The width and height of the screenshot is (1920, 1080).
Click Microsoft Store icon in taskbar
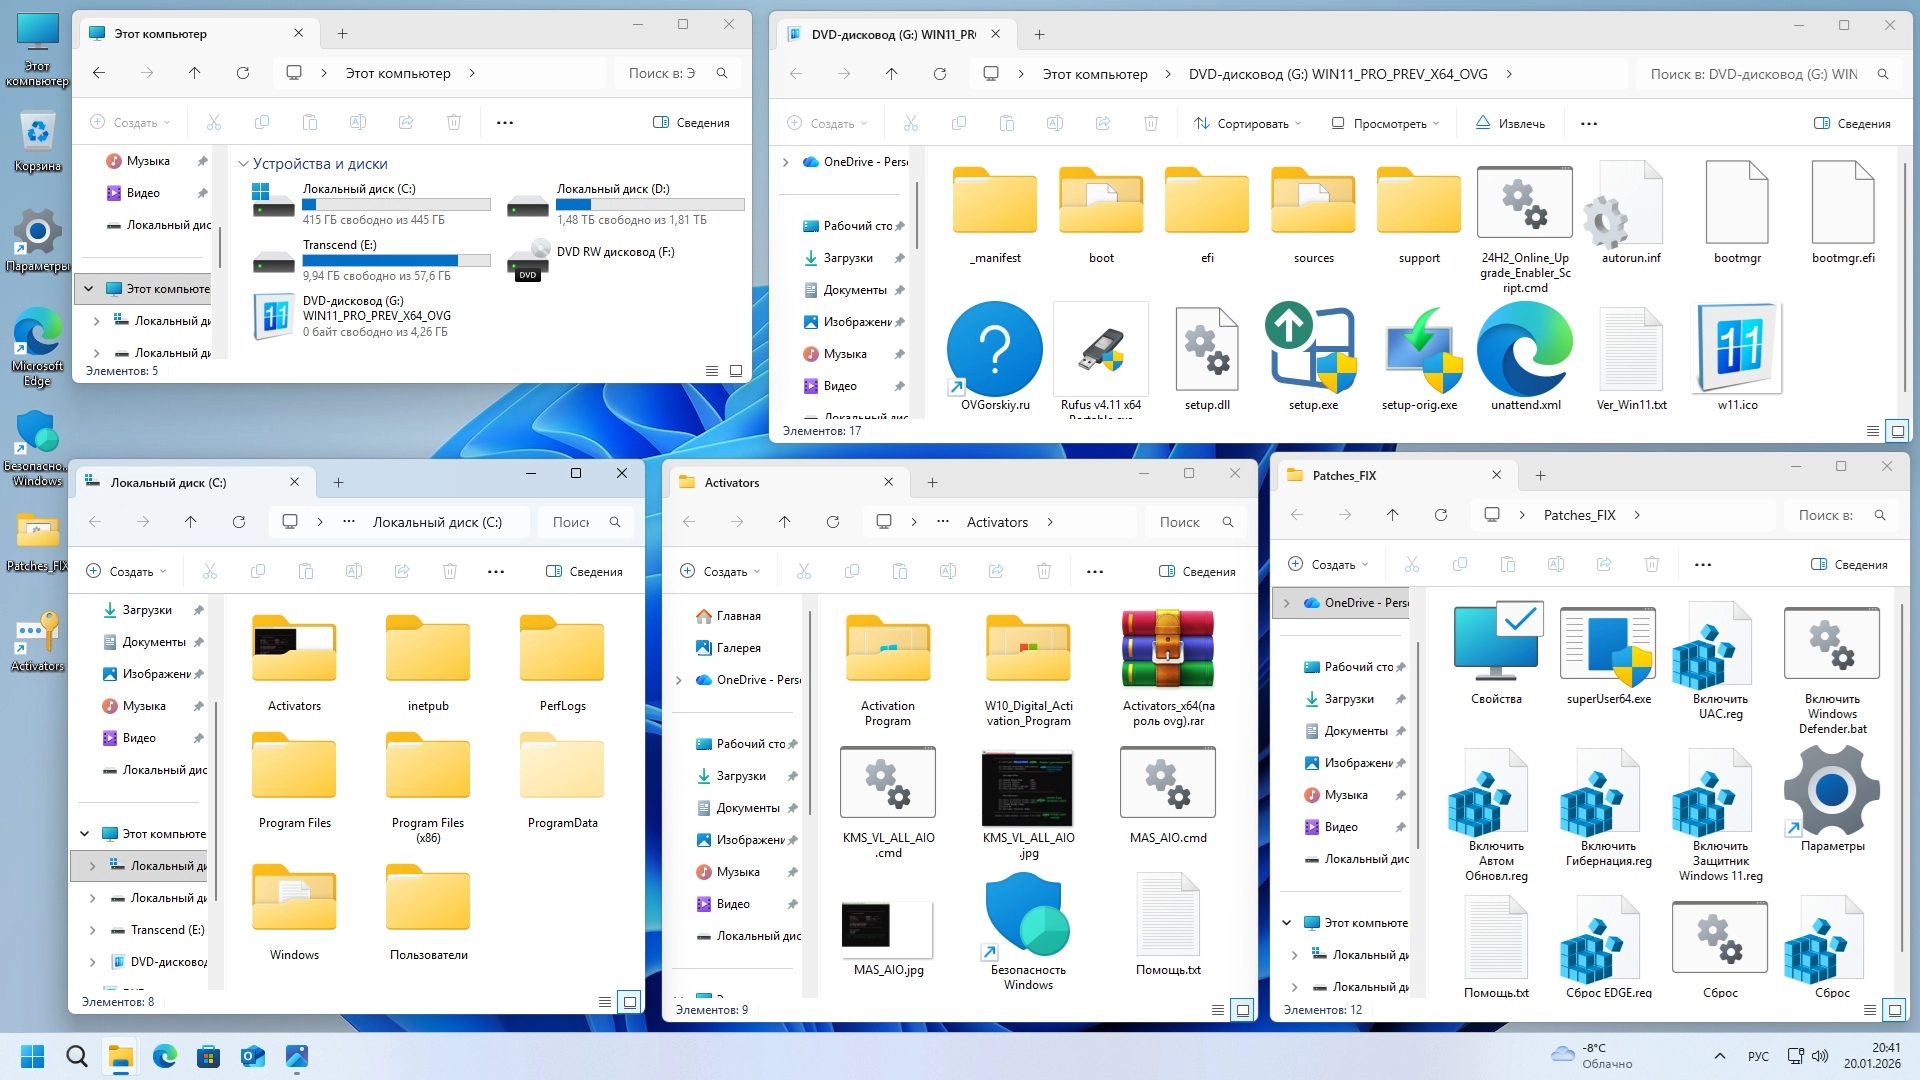(208, 1056)
